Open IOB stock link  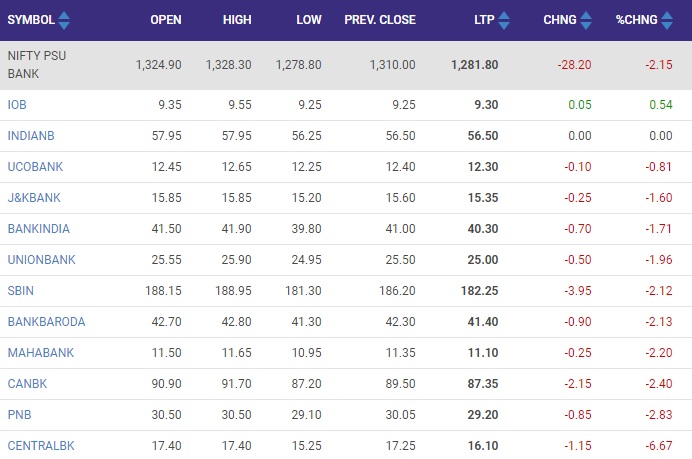point(17,105)
